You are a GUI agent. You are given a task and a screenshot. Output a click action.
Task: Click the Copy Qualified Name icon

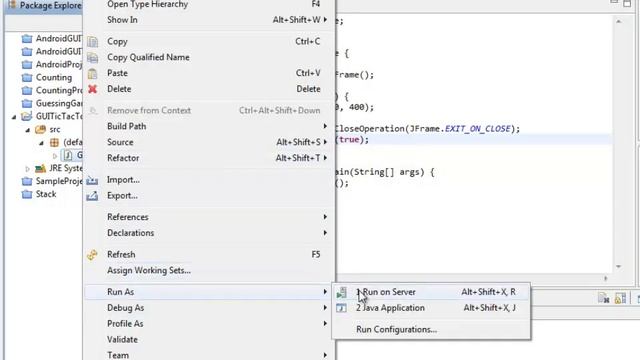[93, 58]
